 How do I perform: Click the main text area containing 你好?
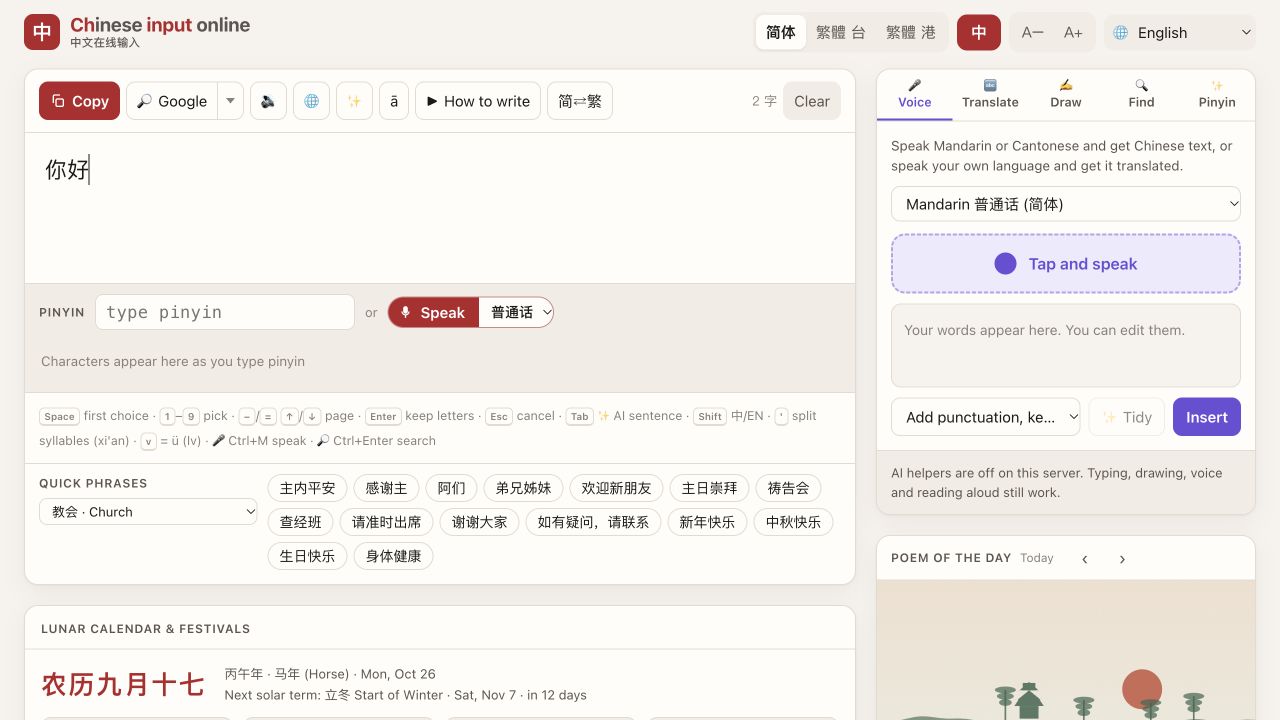click(x=440, y=208)
